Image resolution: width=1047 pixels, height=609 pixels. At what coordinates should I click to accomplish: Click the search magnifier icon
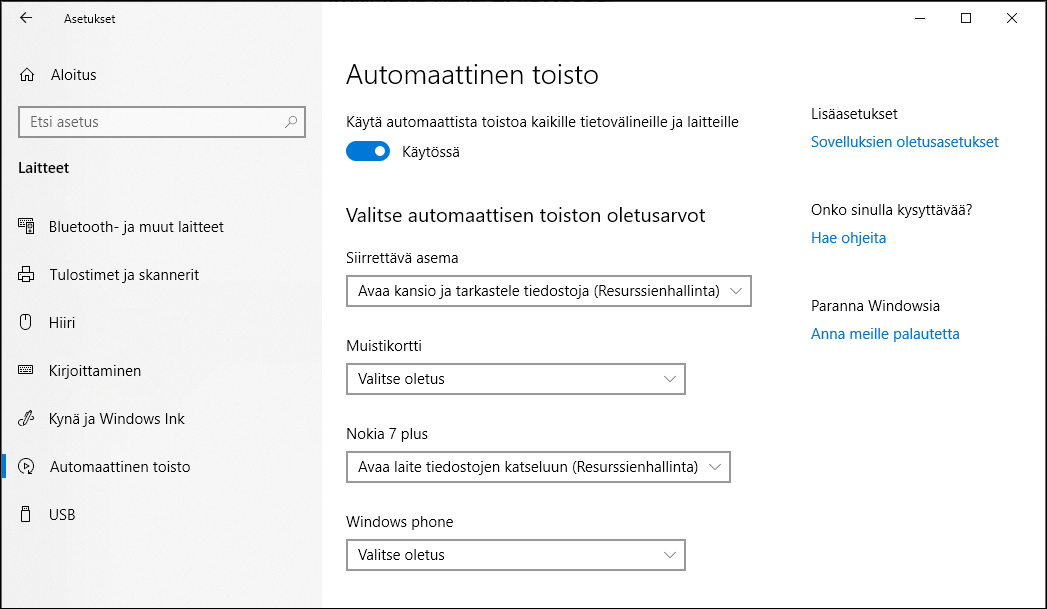(x=291, y=122)
